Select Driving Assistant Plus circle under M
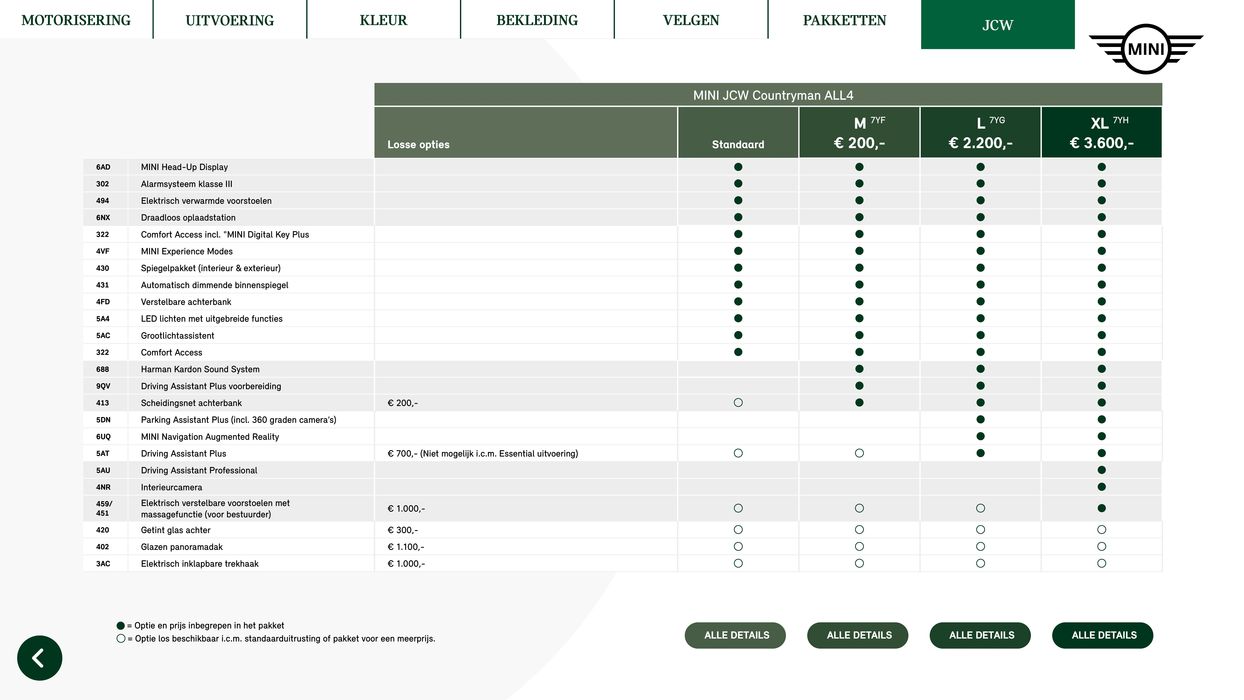 [859, 453]
